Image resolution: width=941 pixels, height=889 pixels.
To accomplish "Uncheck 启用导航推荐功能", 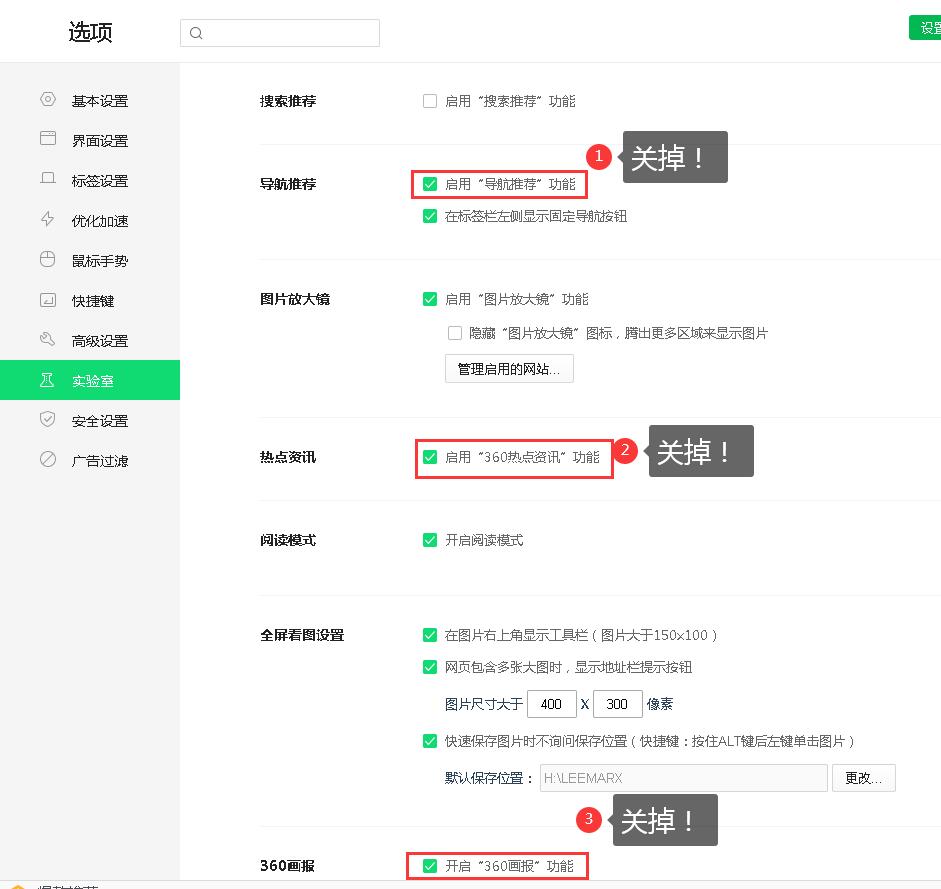I will click(x=430, y=184).
